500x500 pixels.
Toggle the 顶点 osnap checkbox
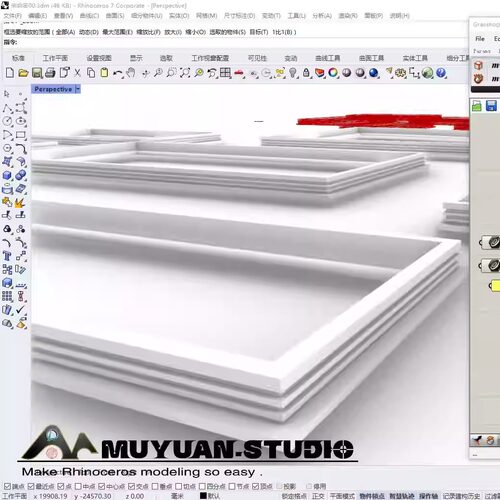coord(256,486)
